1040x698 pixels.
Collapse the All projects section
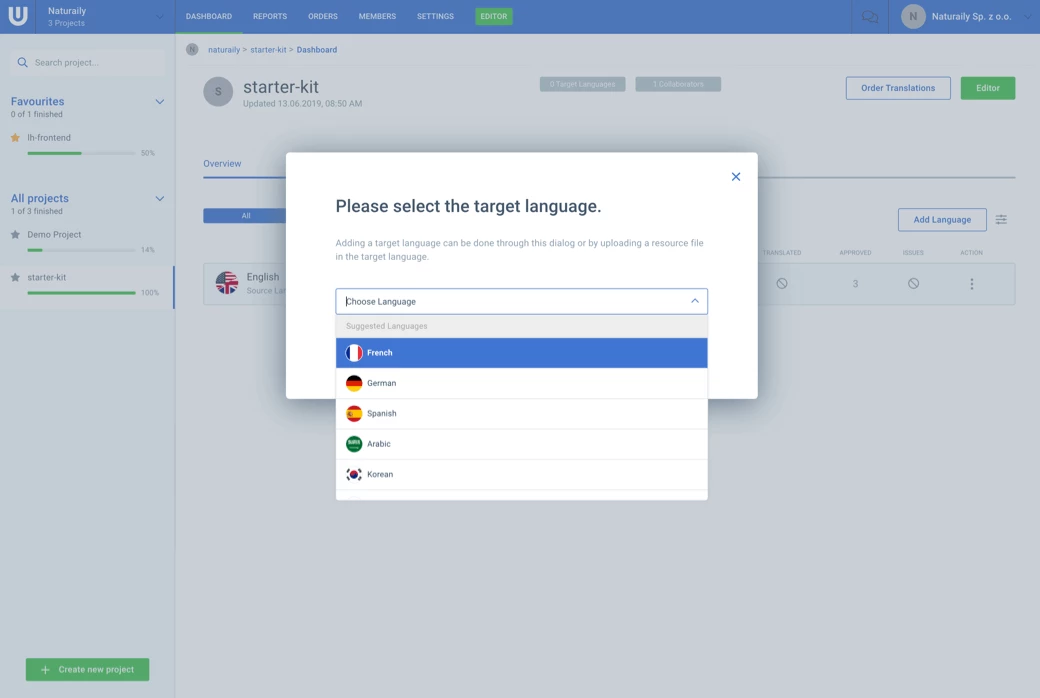click(x=159, y=198)
